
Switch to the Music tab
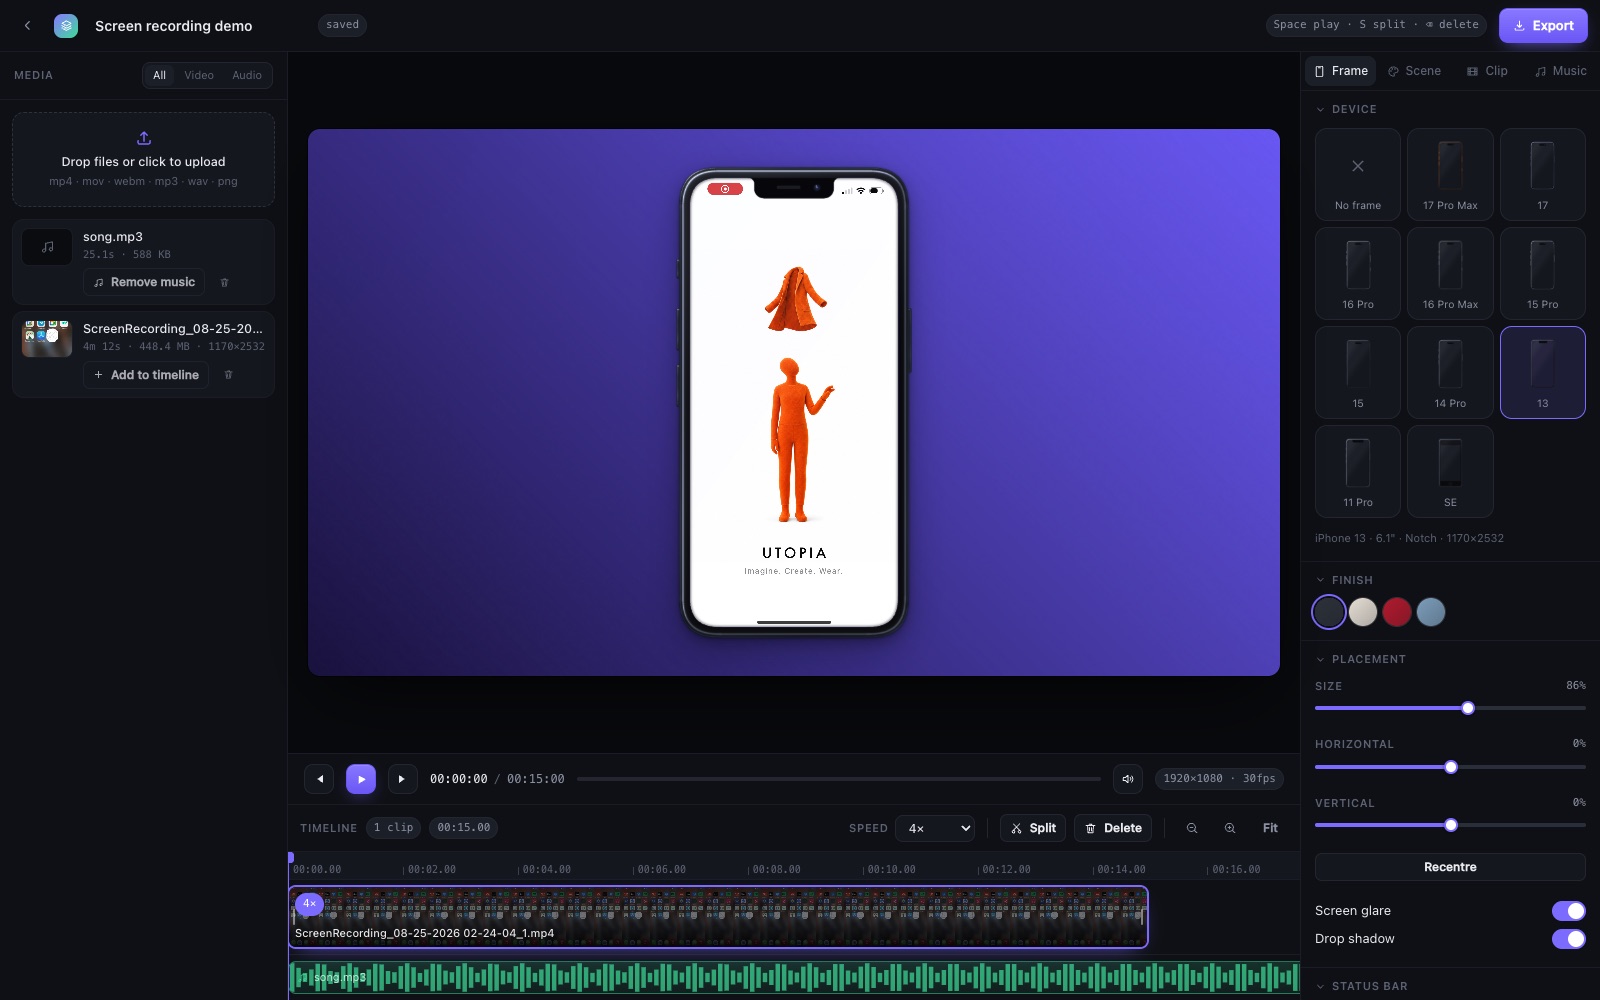(x=1561, y=71)
